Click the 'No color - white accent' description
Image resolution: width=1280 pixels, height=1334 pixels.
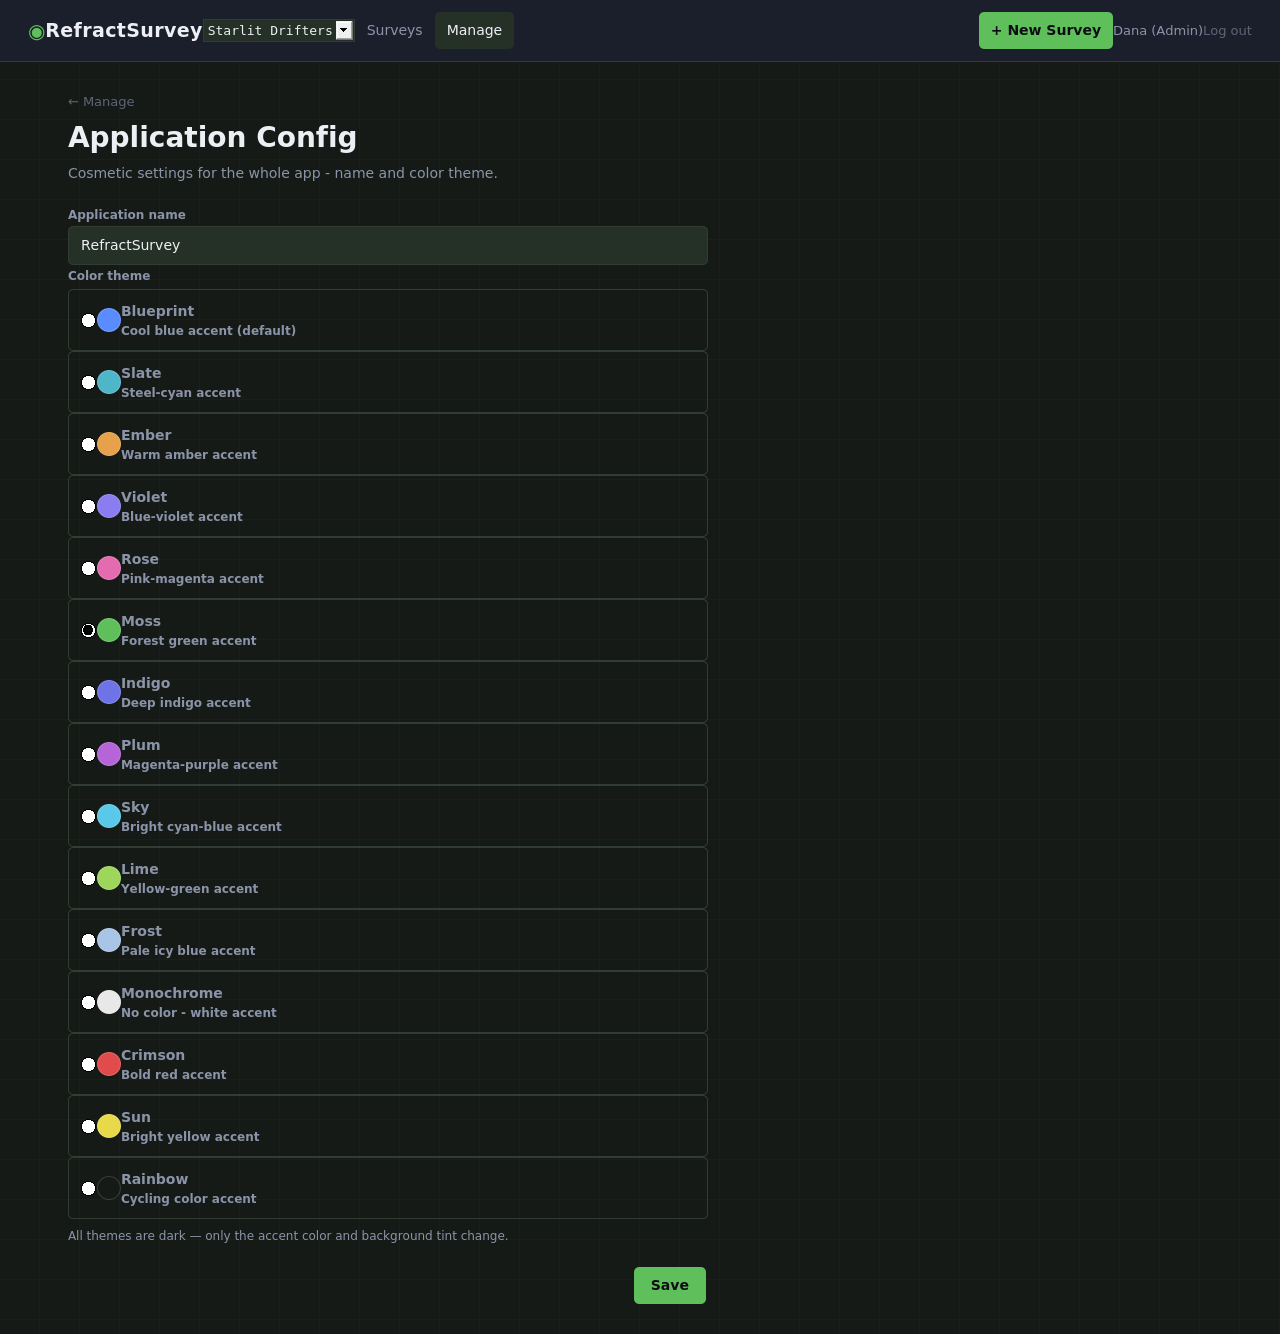pyautogui.click(x=199, y=1013)
